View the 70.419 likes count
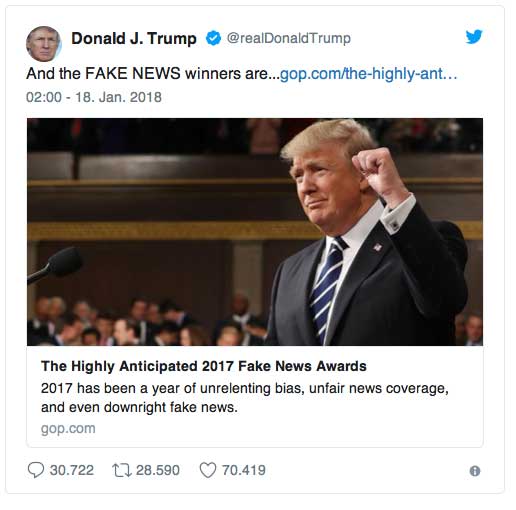 pos(244,470)
